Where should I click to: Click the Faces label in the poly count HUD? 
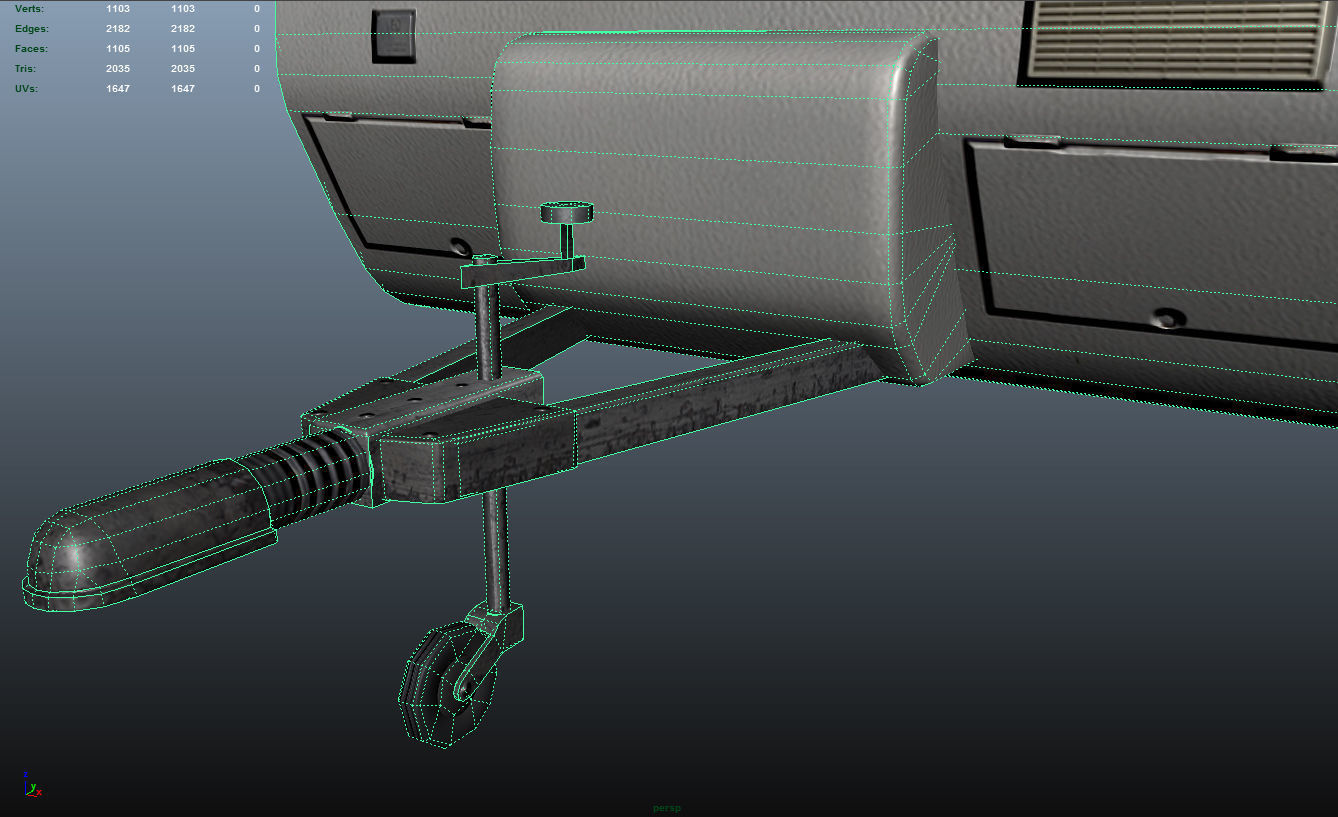pyautogui.click(x=31, y=49)
